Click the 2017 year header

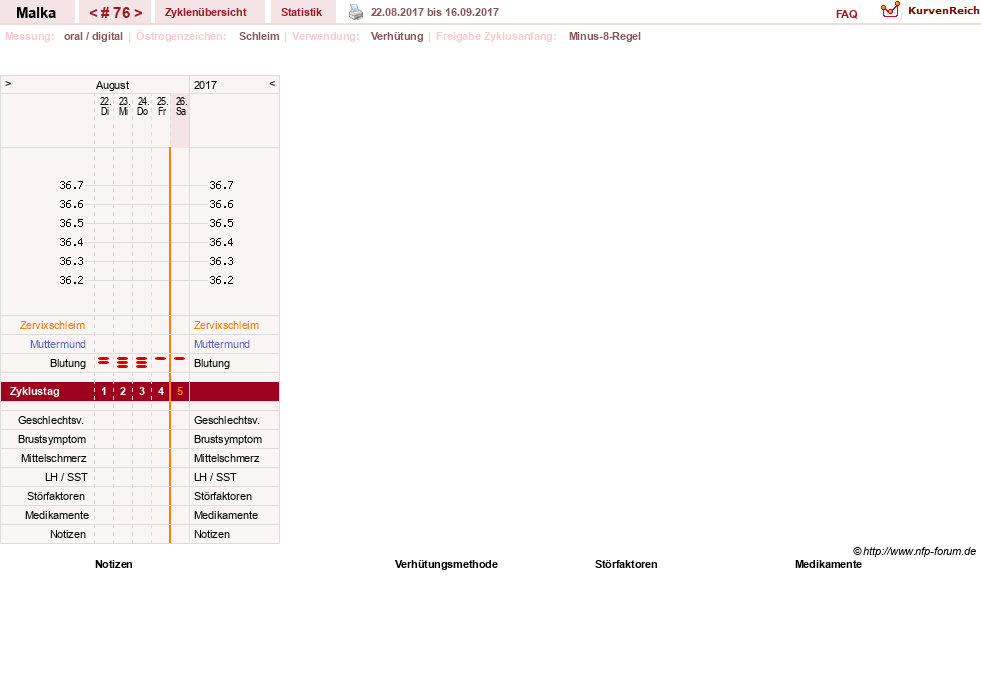point(205,85)
